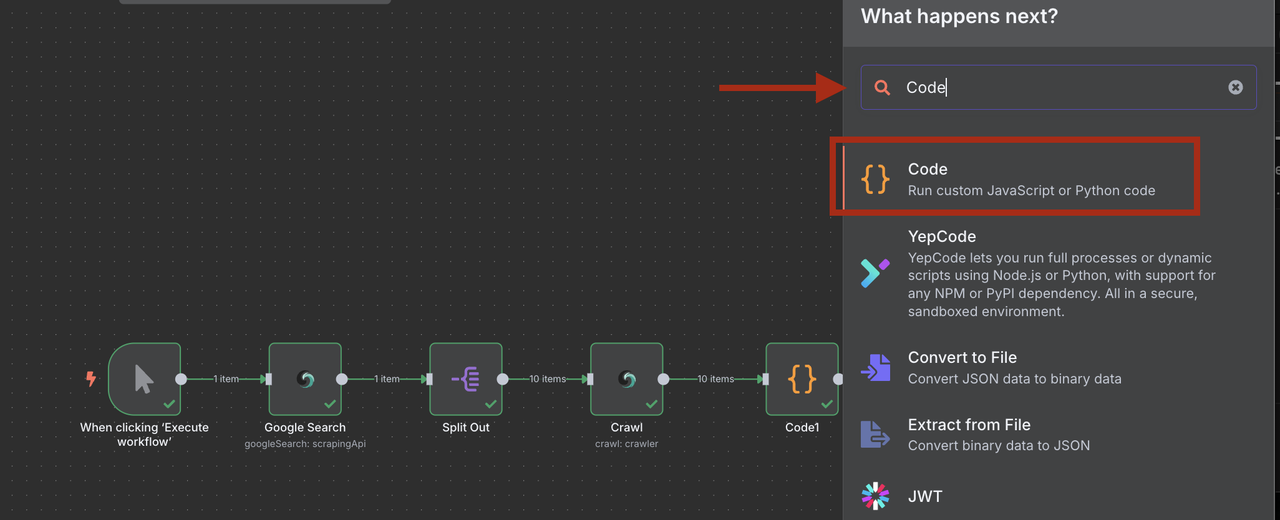This screenshot has width=1280, height=520.
Task: Click into the node search input containing Code
Action: [1059, 87]
